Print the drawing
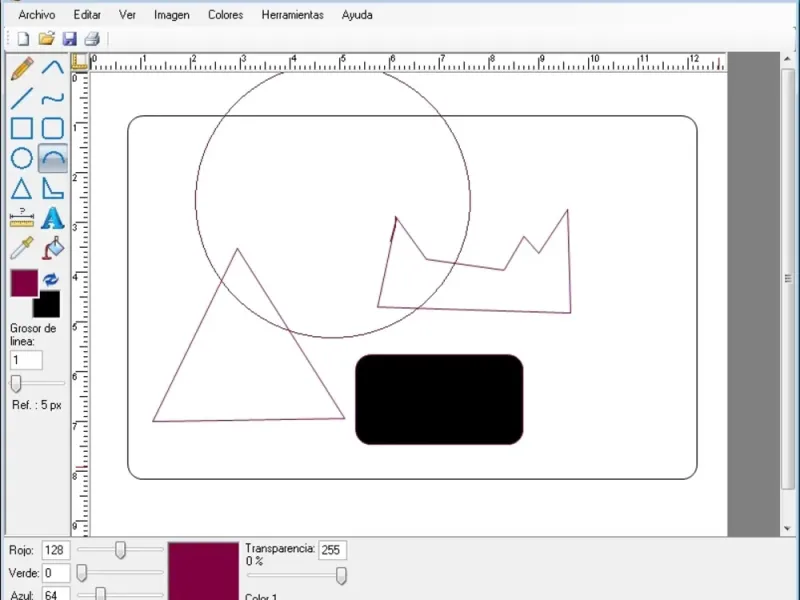 click(92, 39)
